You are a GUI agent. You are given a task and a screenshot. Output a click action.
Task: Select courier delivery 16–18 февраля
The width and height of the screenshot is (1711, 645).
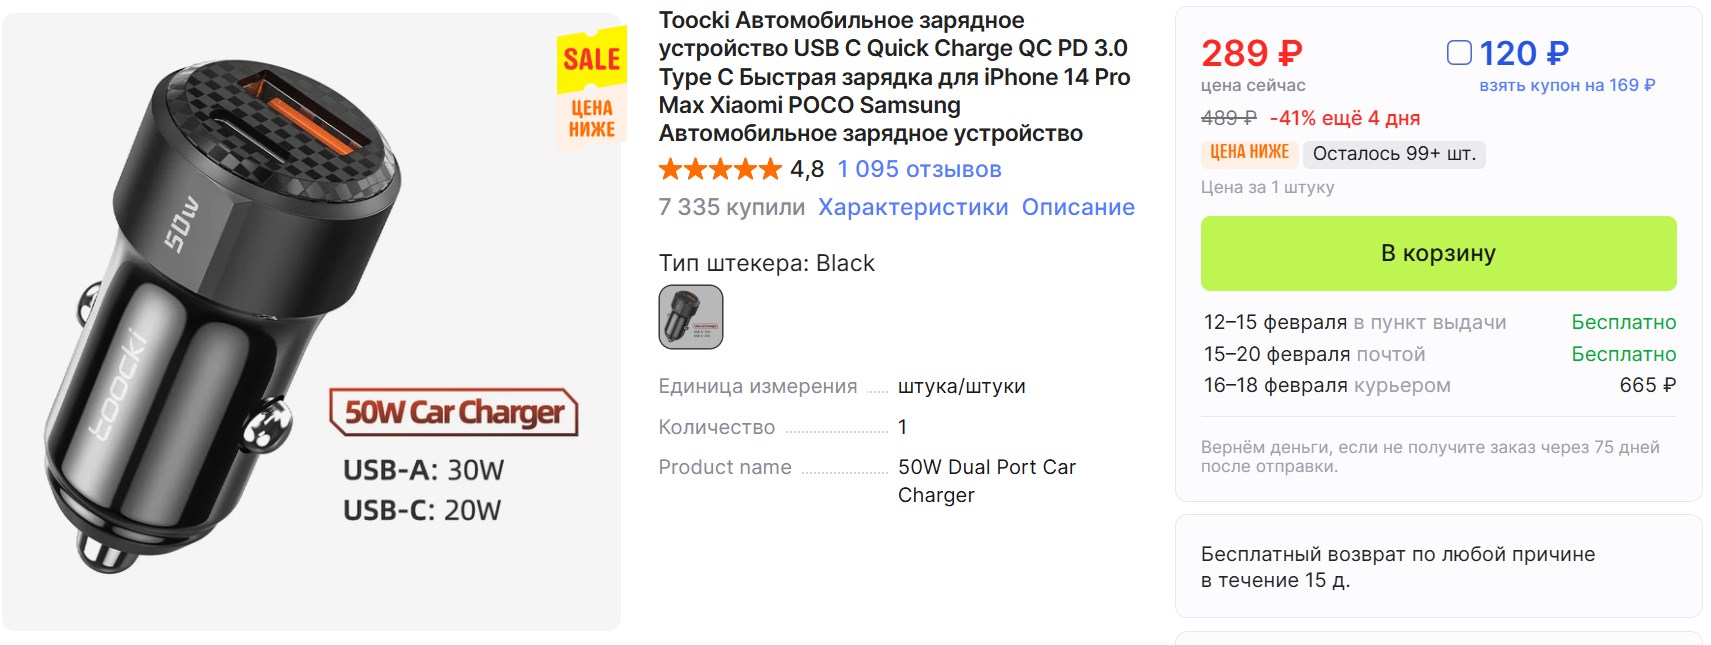1326,385
